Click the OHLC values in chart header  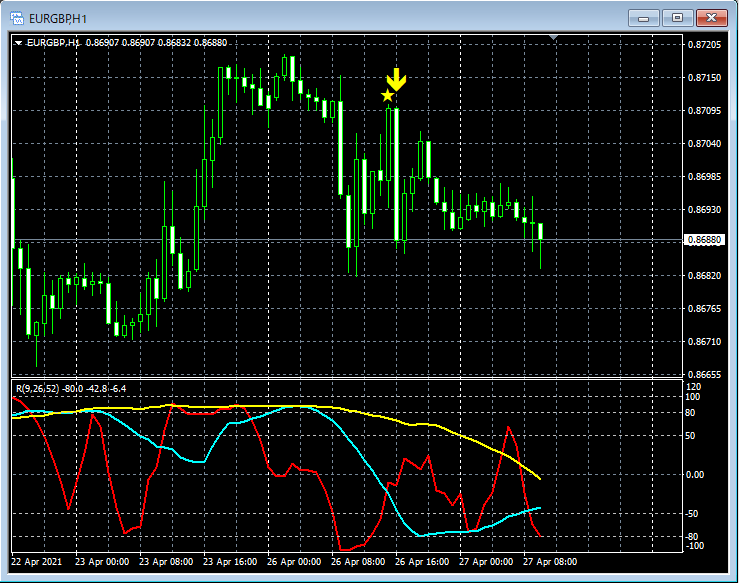(x=156, y=43)
